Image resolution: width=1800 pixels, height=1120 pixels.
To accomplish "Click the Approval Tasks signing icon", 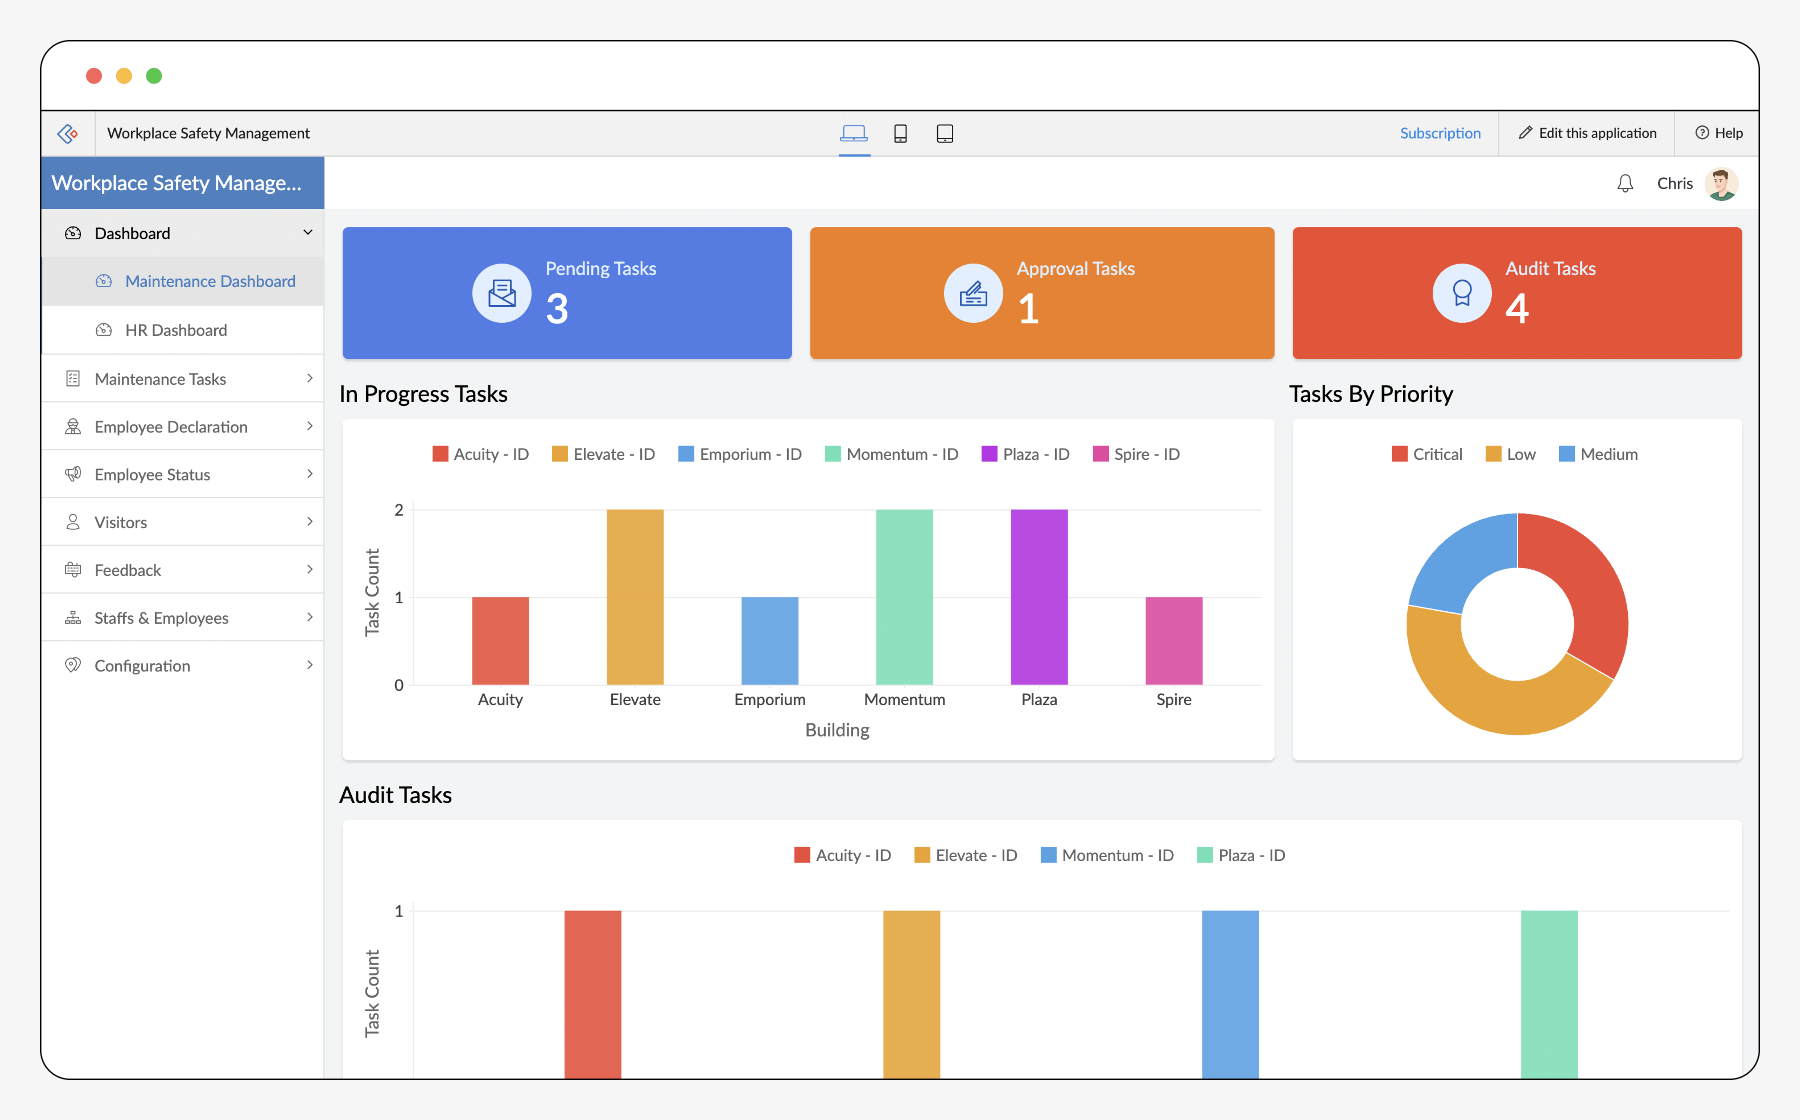I will 973,293.
